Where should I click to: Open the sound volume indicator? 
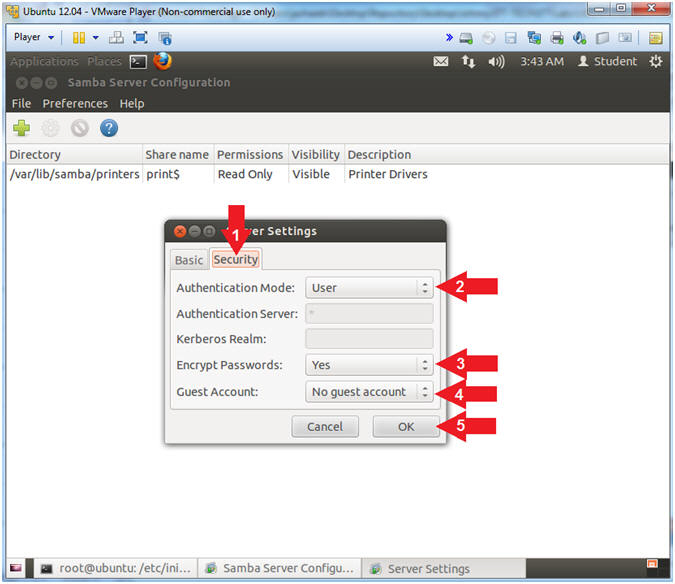click(x=496, y=62)
